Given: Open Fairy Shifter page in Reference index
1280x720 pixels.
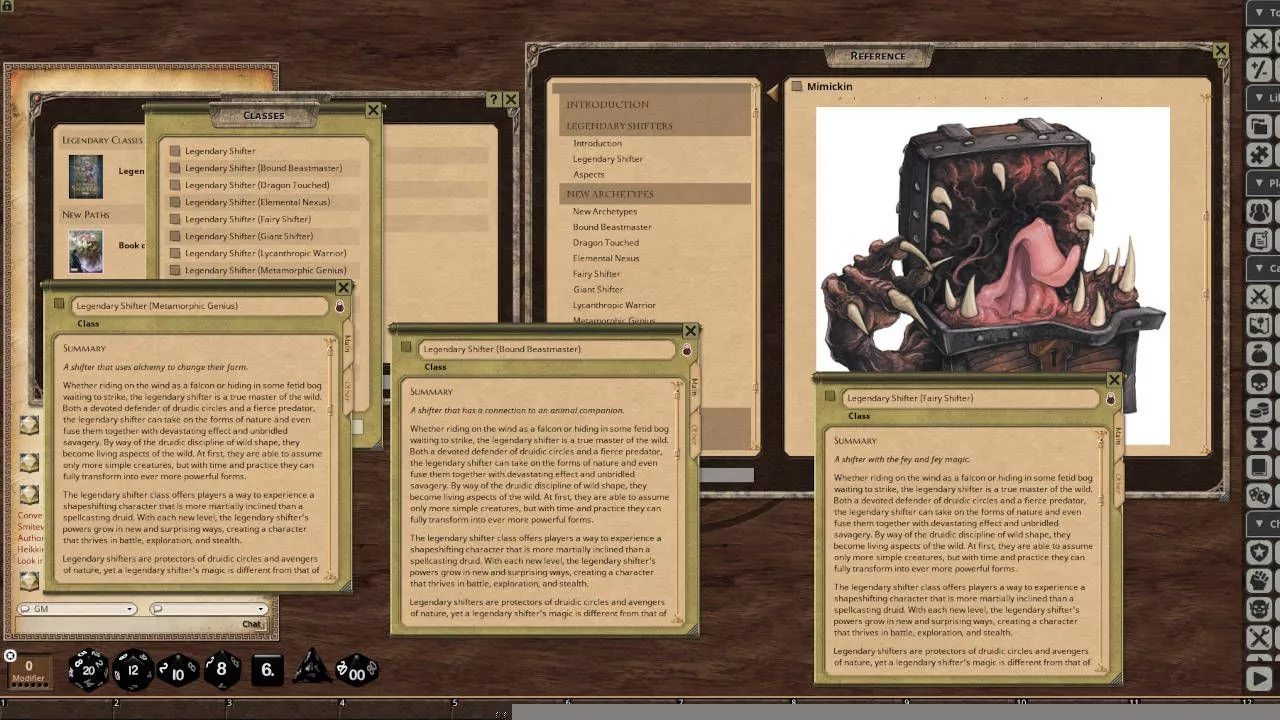Looking at the screenshot, I should [x=596, y=274].
